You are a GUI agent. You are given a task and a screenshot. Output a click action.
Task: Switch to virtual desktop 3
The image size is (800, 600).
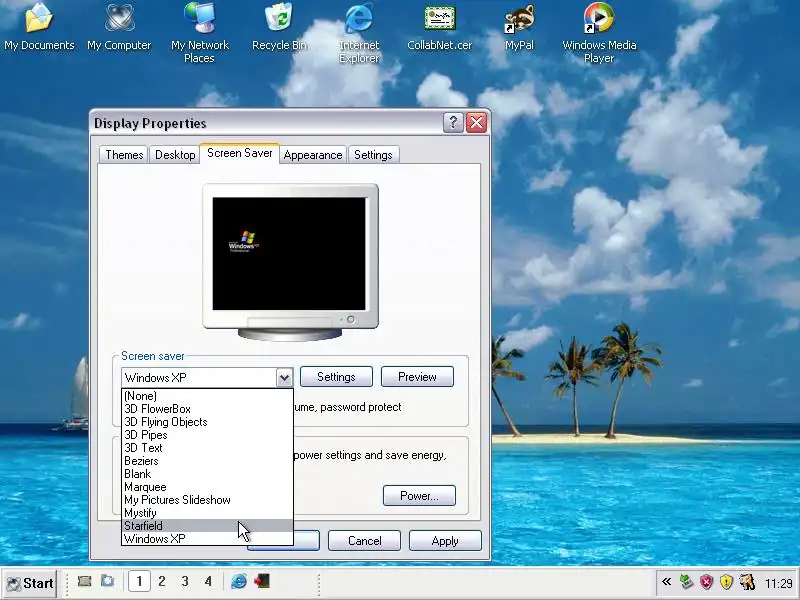(185, 582)
